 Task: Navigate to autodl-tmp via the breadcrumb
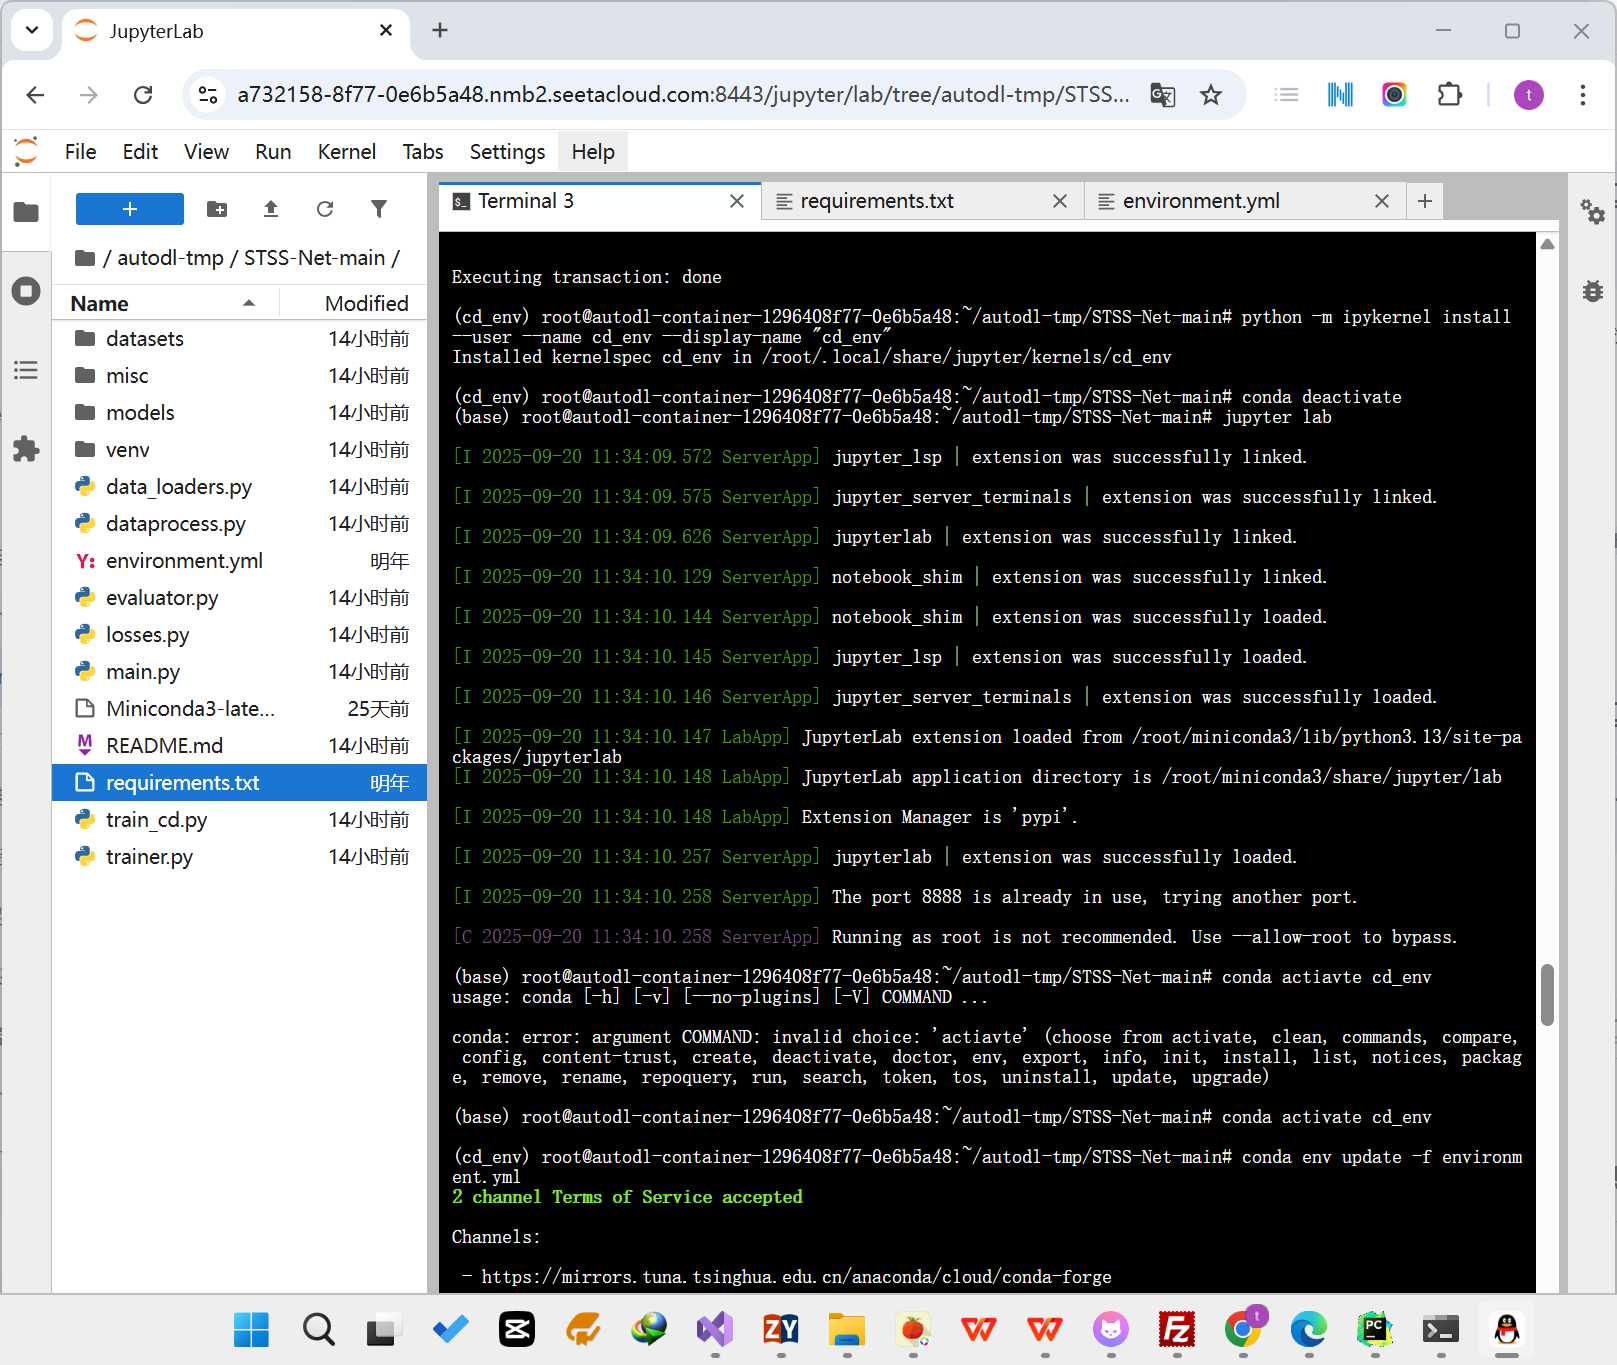coord(170,257)
